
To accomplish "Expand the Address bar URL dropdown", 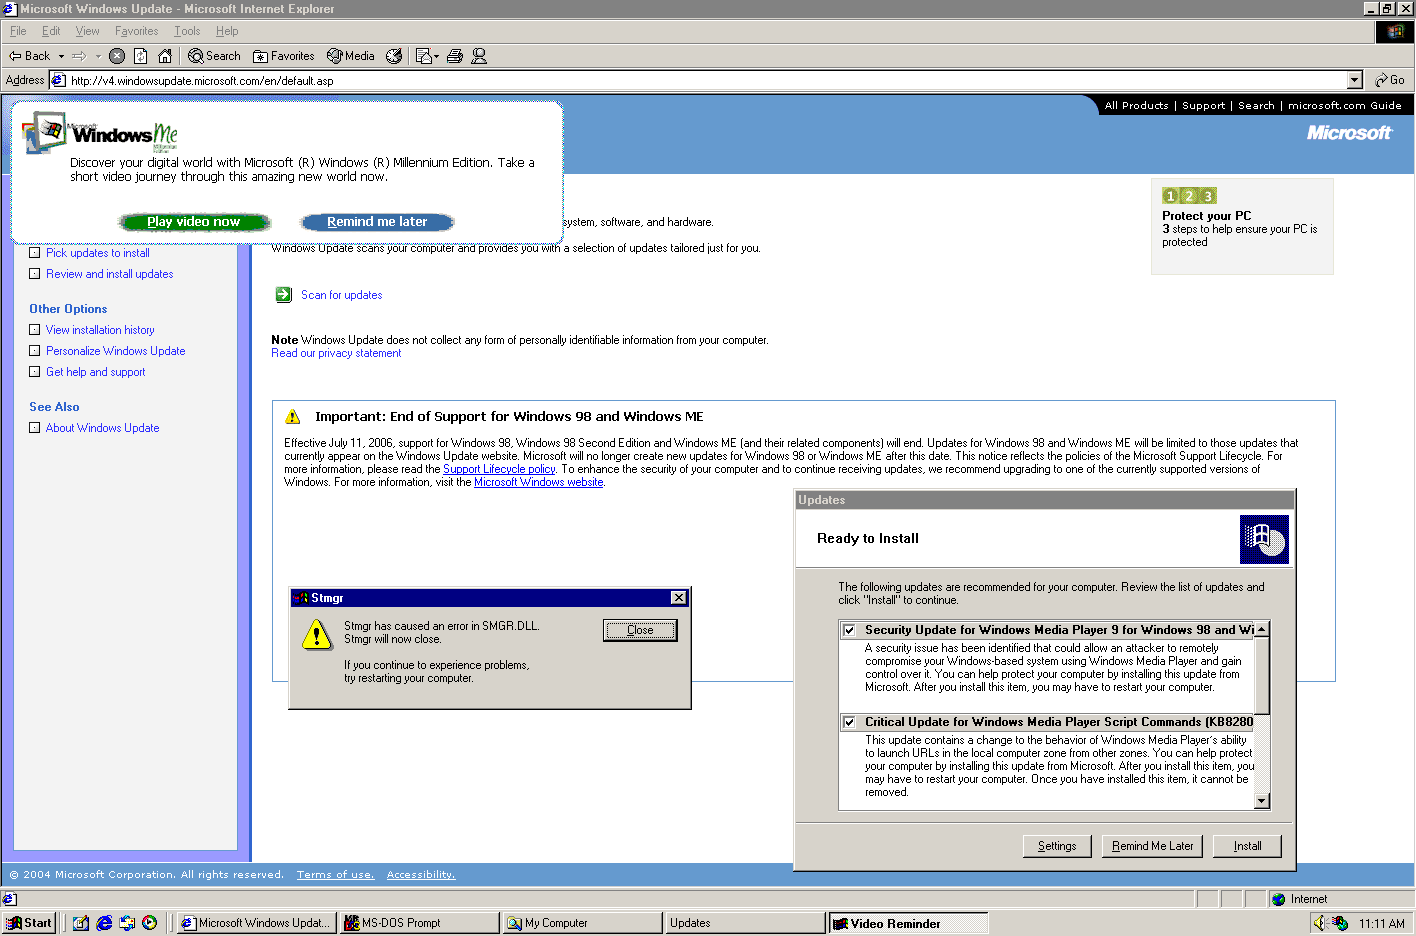I will [1355, 80].
